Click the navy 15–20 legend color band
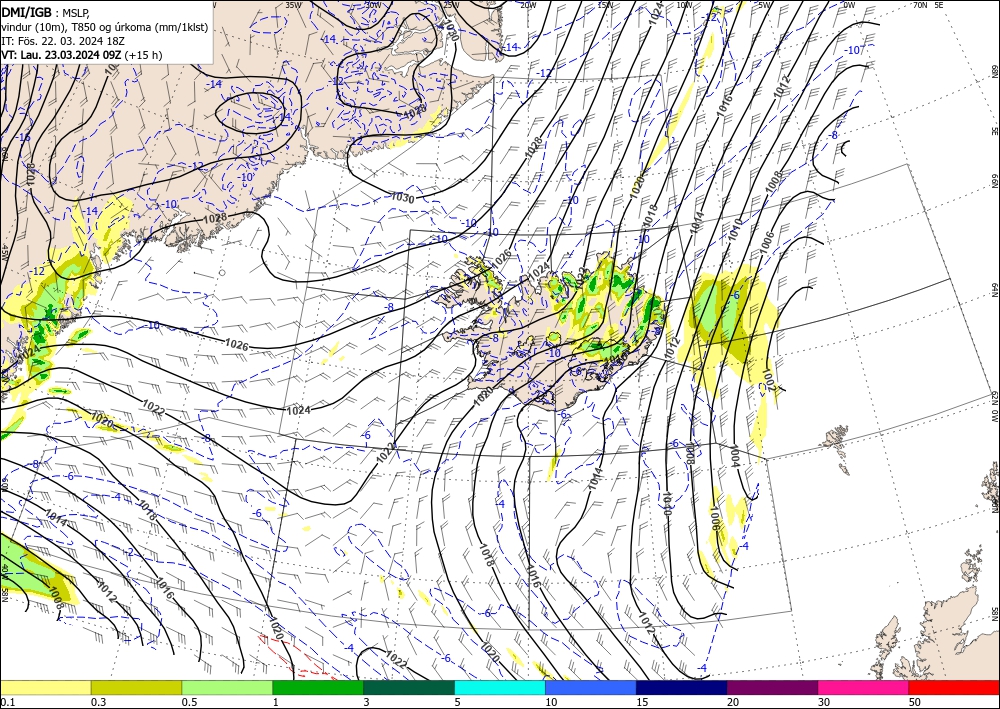 (x=682, y=687)
